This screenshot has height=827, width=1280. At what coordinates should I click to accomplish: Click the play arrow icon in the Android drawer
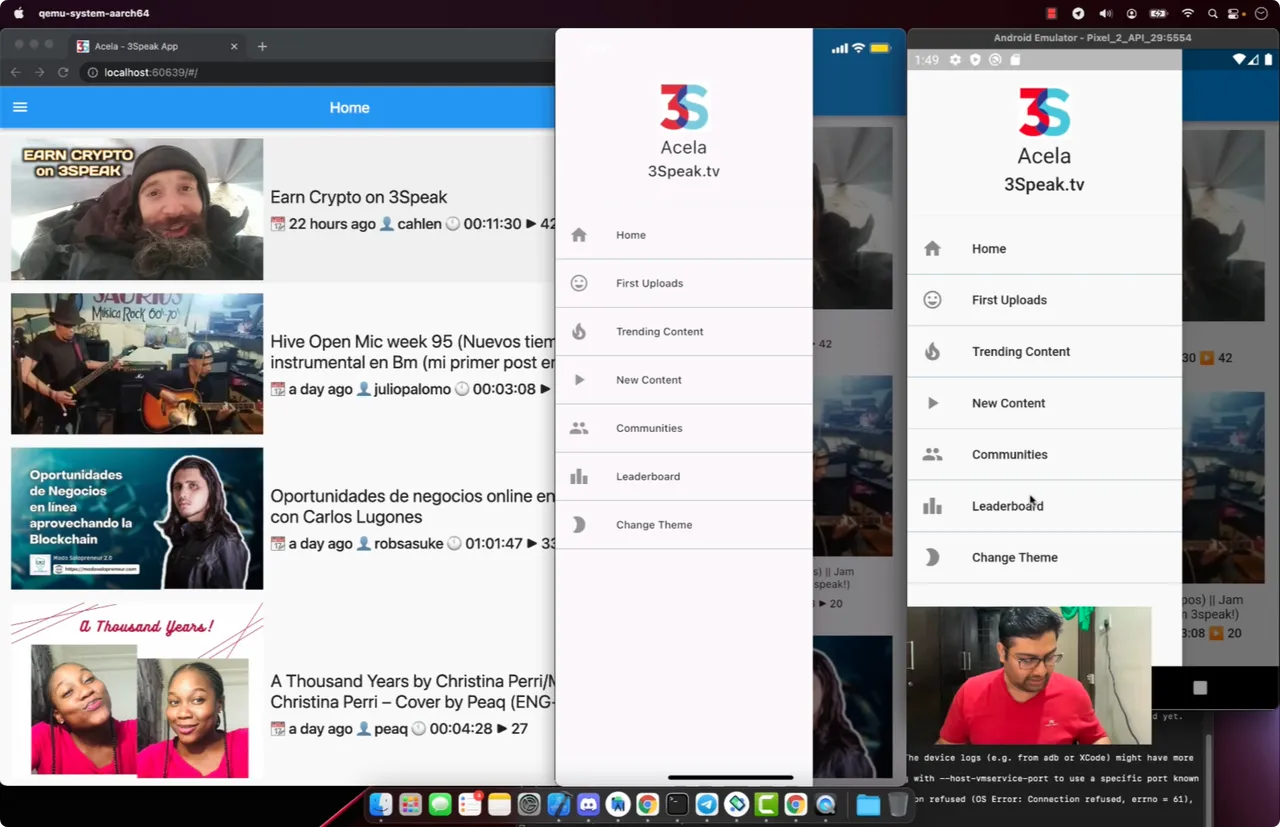pyautogui.click(x=933, y=403)
